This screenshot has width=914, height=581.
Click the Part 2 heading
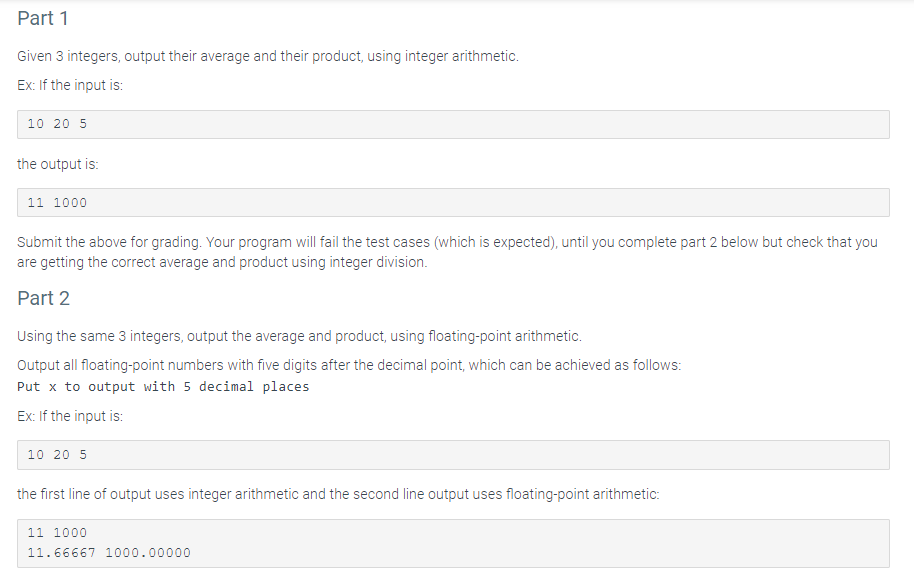pos(43,298)
